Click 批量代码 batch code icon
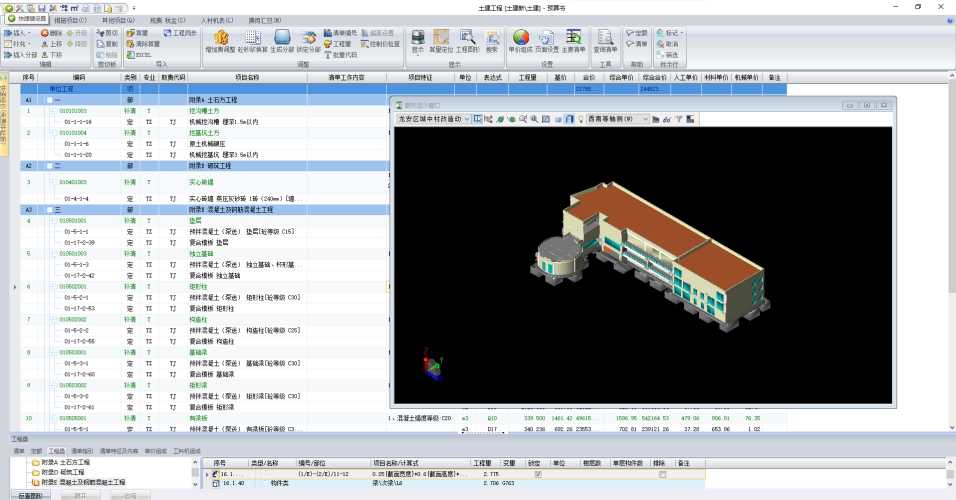956x500 pixels. pos(340,55)
